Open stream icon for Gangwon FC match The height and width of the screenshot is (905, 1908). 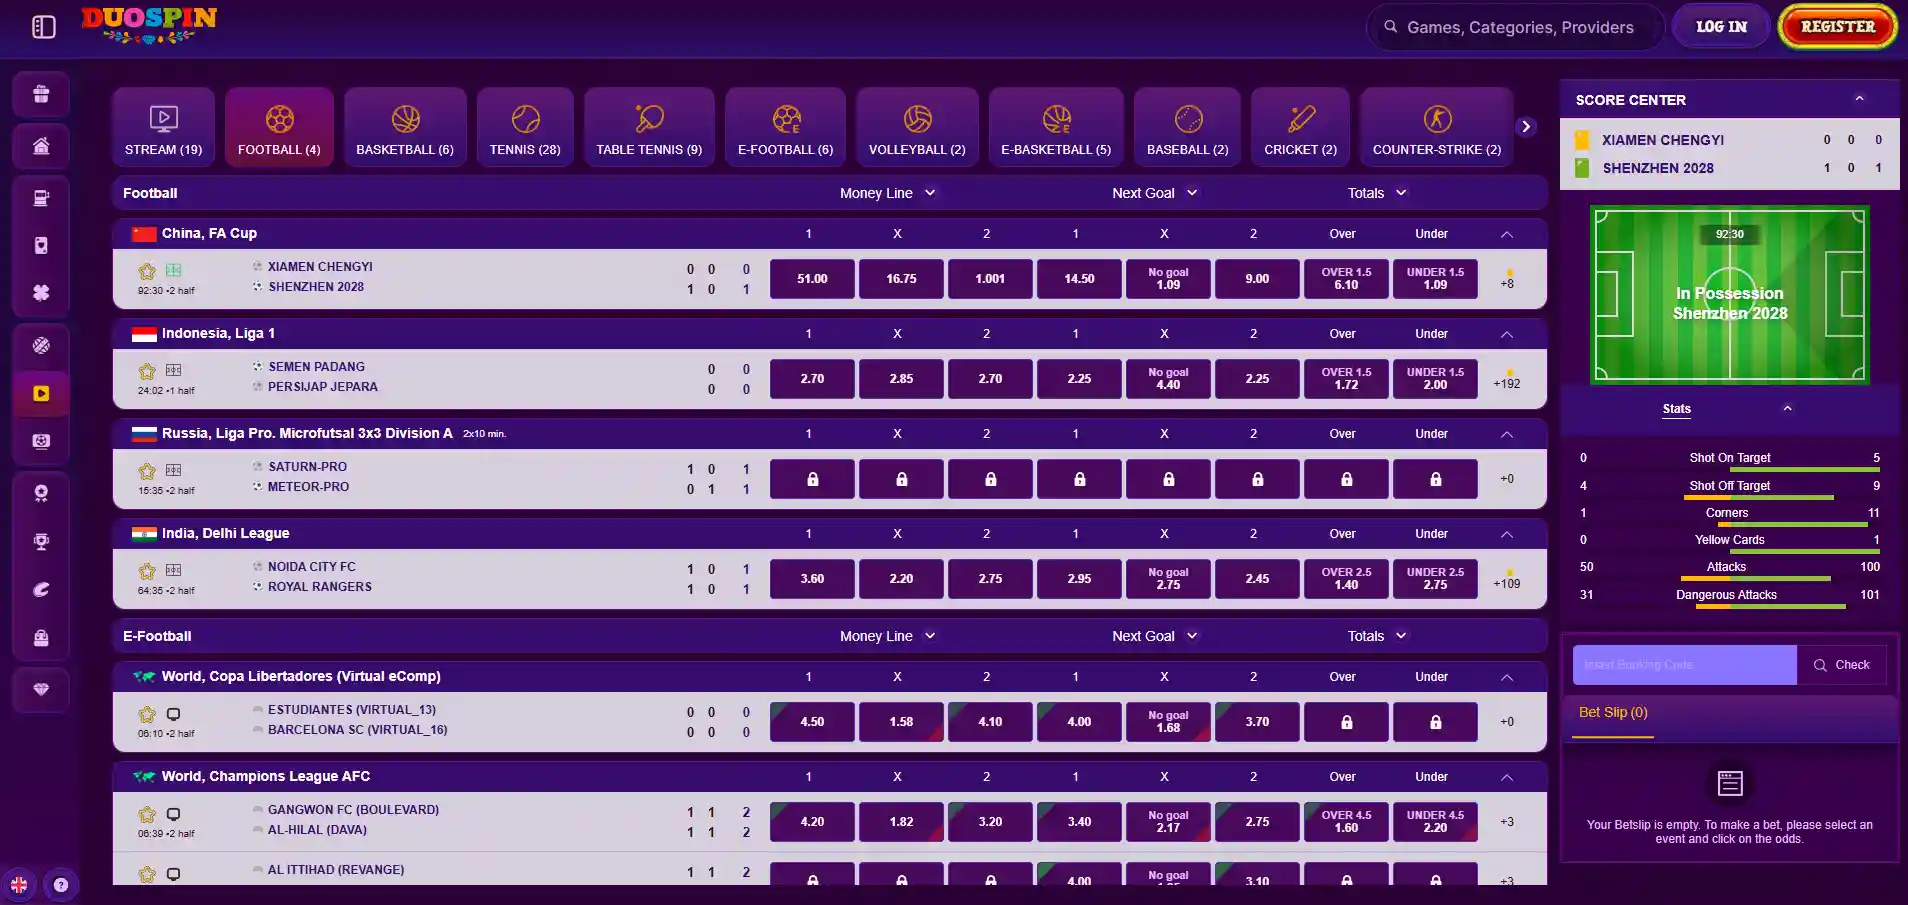tap(174, 814)
